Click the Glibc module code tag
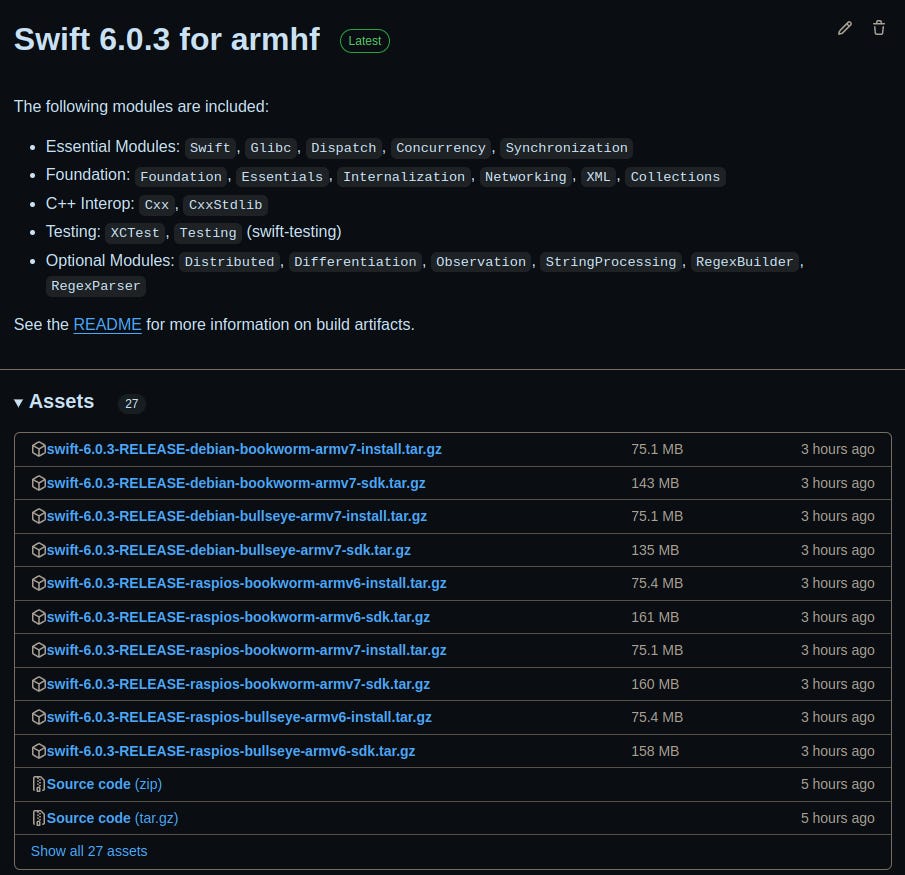The width and height of the screenshot is (905, 875). [271, 148]
